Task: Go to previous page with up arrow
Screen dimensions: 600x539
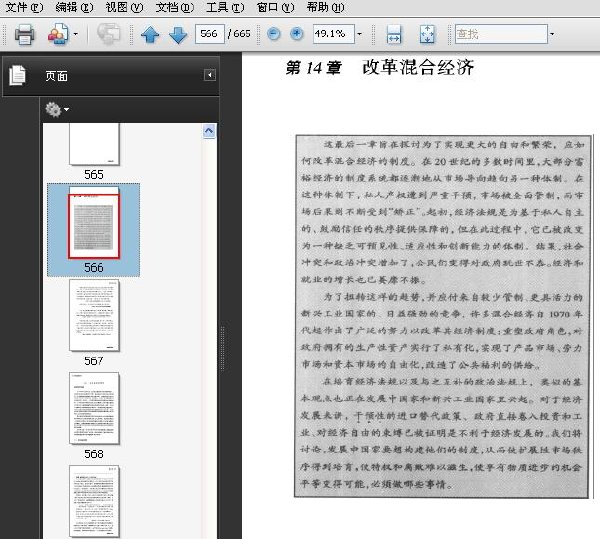Action: pos(150,34)
